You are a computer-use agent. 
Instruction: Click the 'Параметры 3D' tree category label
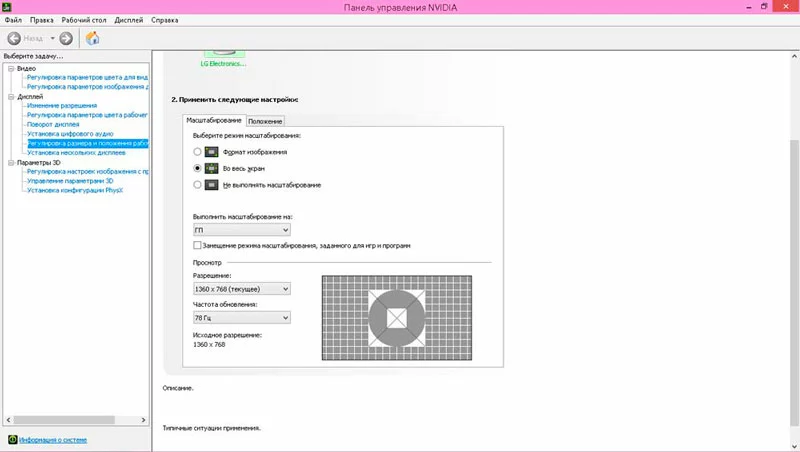(38, 163)
